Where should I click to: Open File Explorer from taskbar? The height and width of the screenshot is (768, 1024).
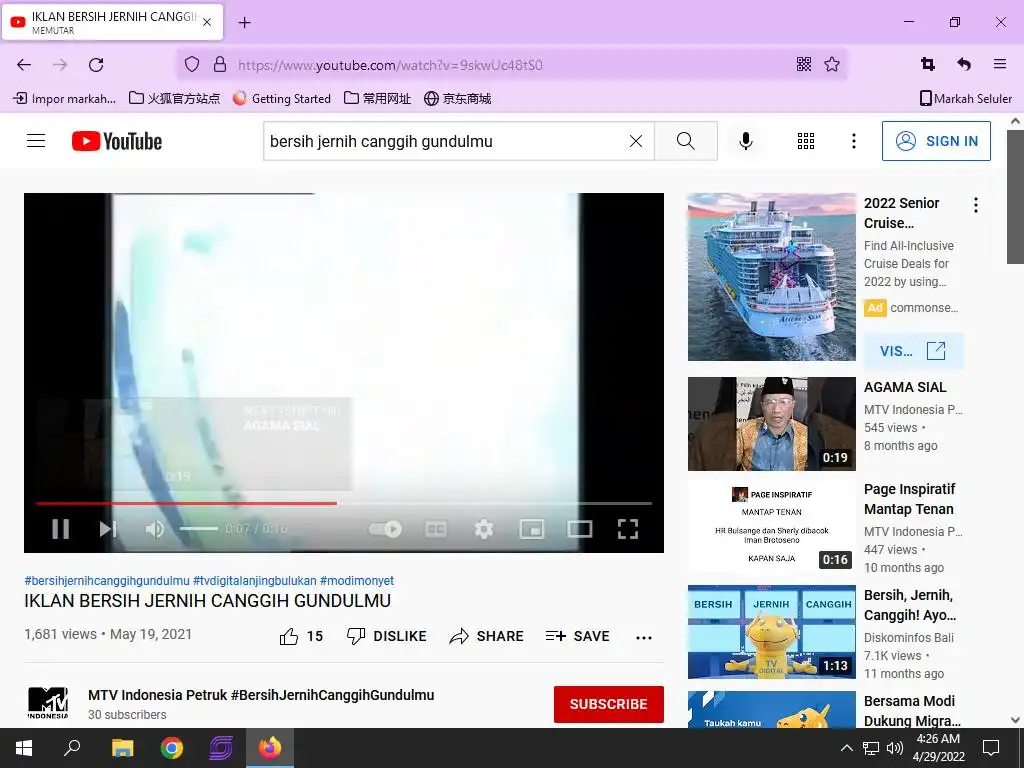[122, 748]
